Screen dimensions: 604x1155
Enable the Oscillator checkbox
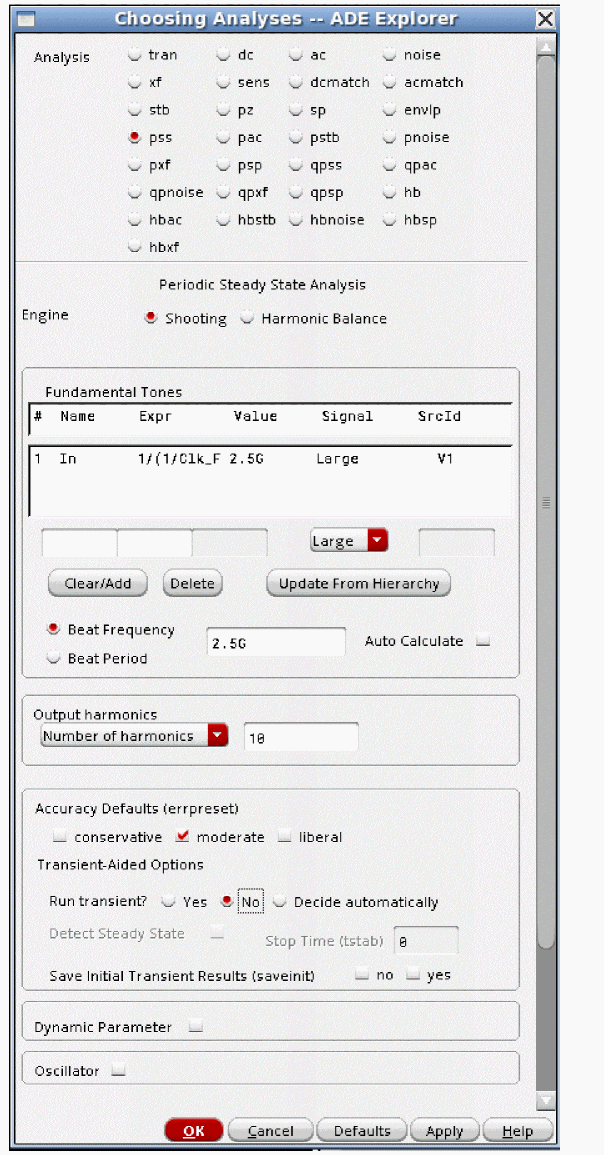tap(118, 1071)
